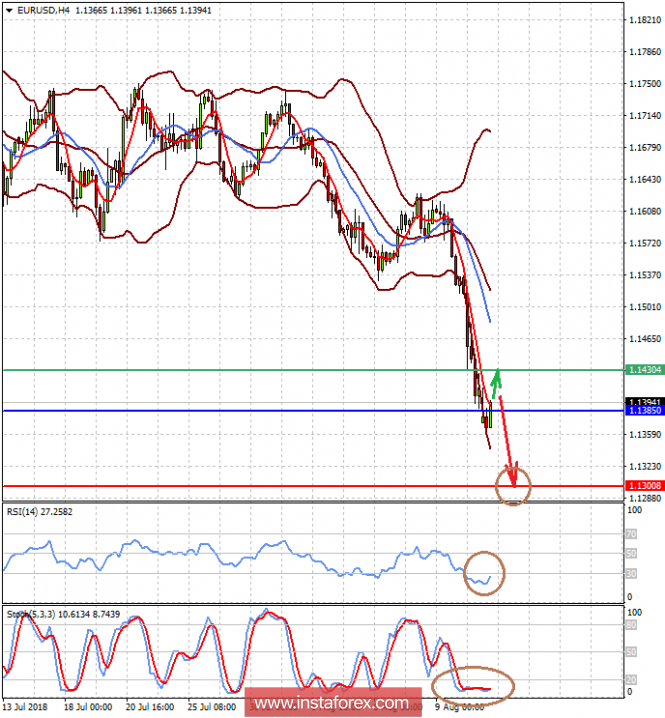Click the 20 Jul 16:00 time marker
Viewport: 665px width, 718px height.
[150, 707]
